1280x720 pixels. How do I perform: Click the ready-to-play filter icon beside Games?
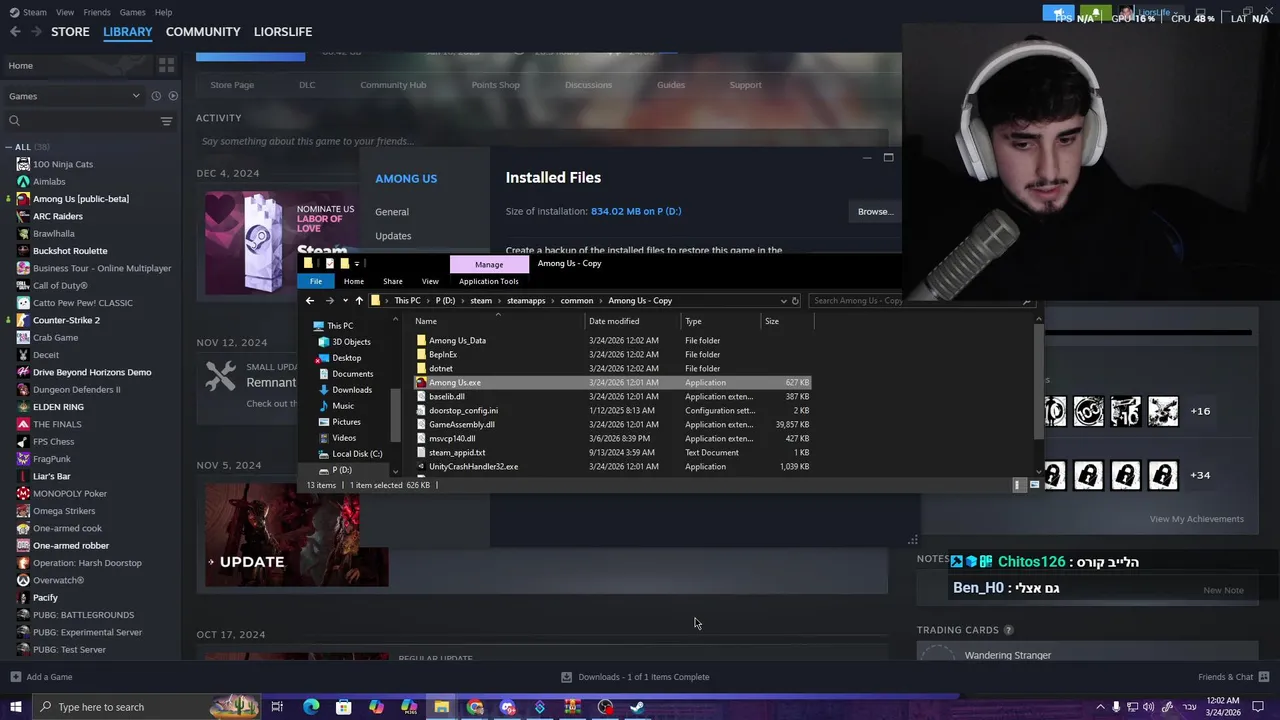click(173, 96)
